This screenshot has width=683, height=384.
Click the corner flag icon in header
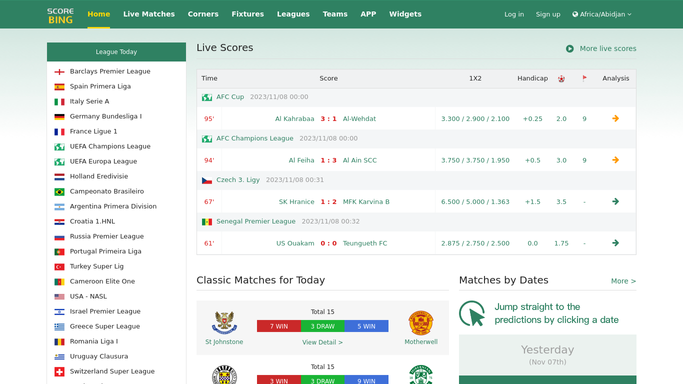pos(585,78)
